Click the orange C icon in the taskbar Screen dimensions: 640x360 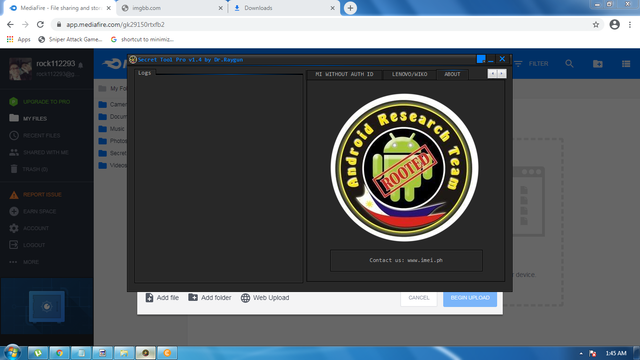[x=167, y=353]
